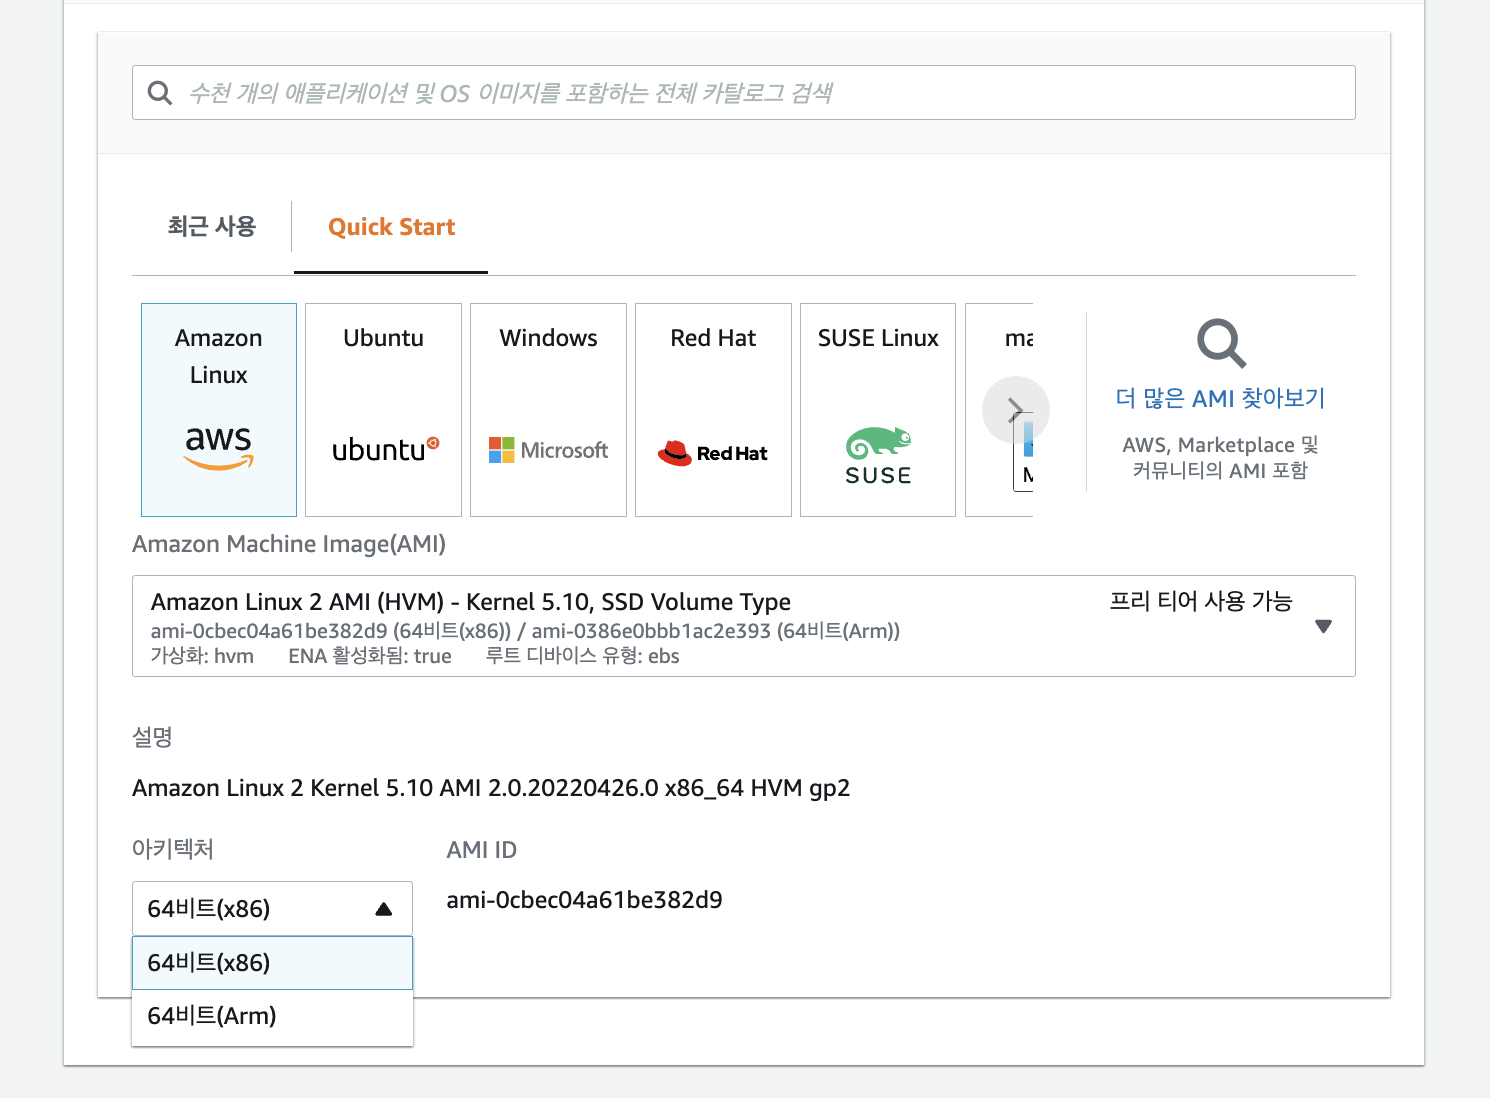This screenshot has width=1490, height=1098.
Task: Click the large magnifier icon for browsing AMIs
Action: [x=1221, y=344]
